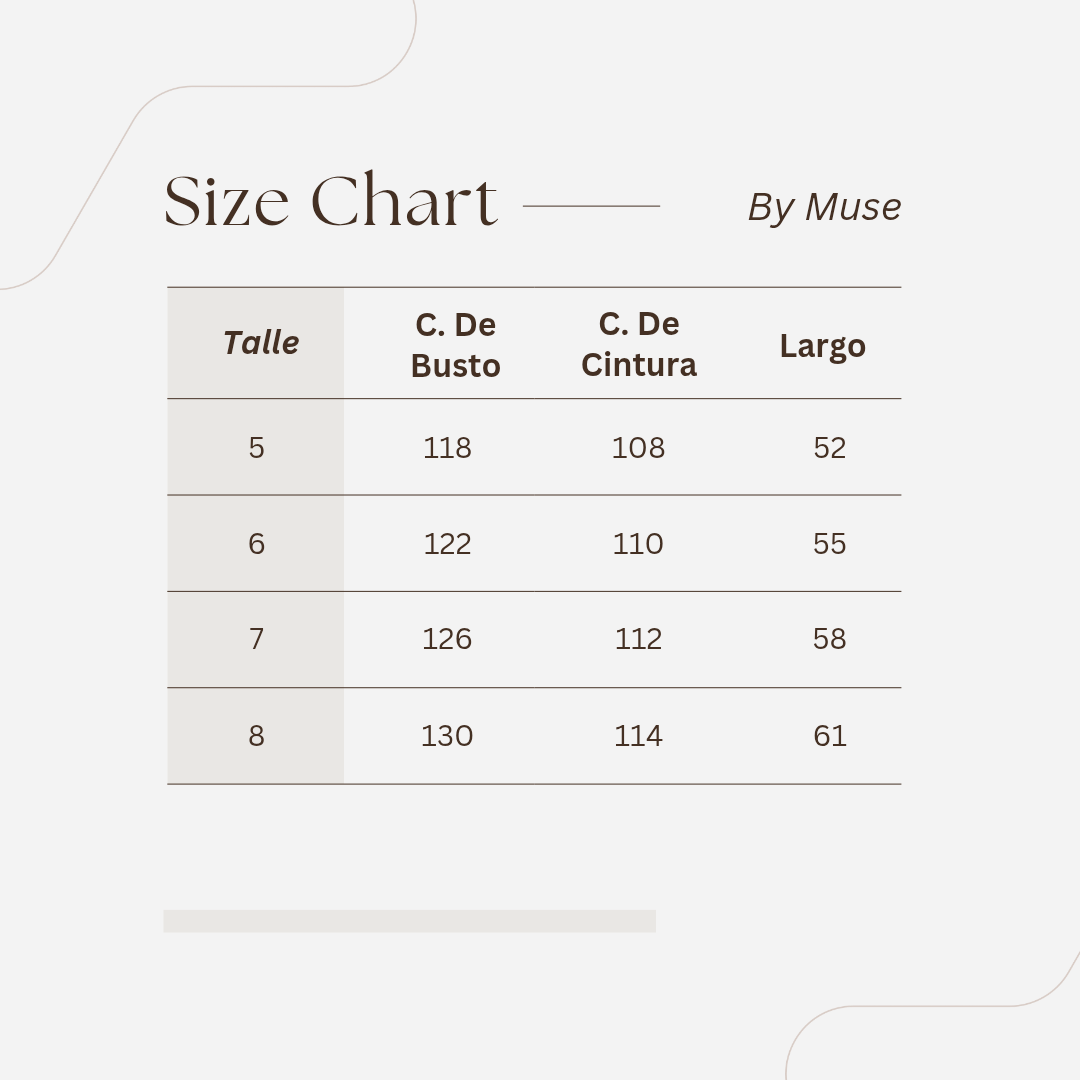Click the cintura value 112
This screenshot has width=1080, height=1080.
(638, 638)
